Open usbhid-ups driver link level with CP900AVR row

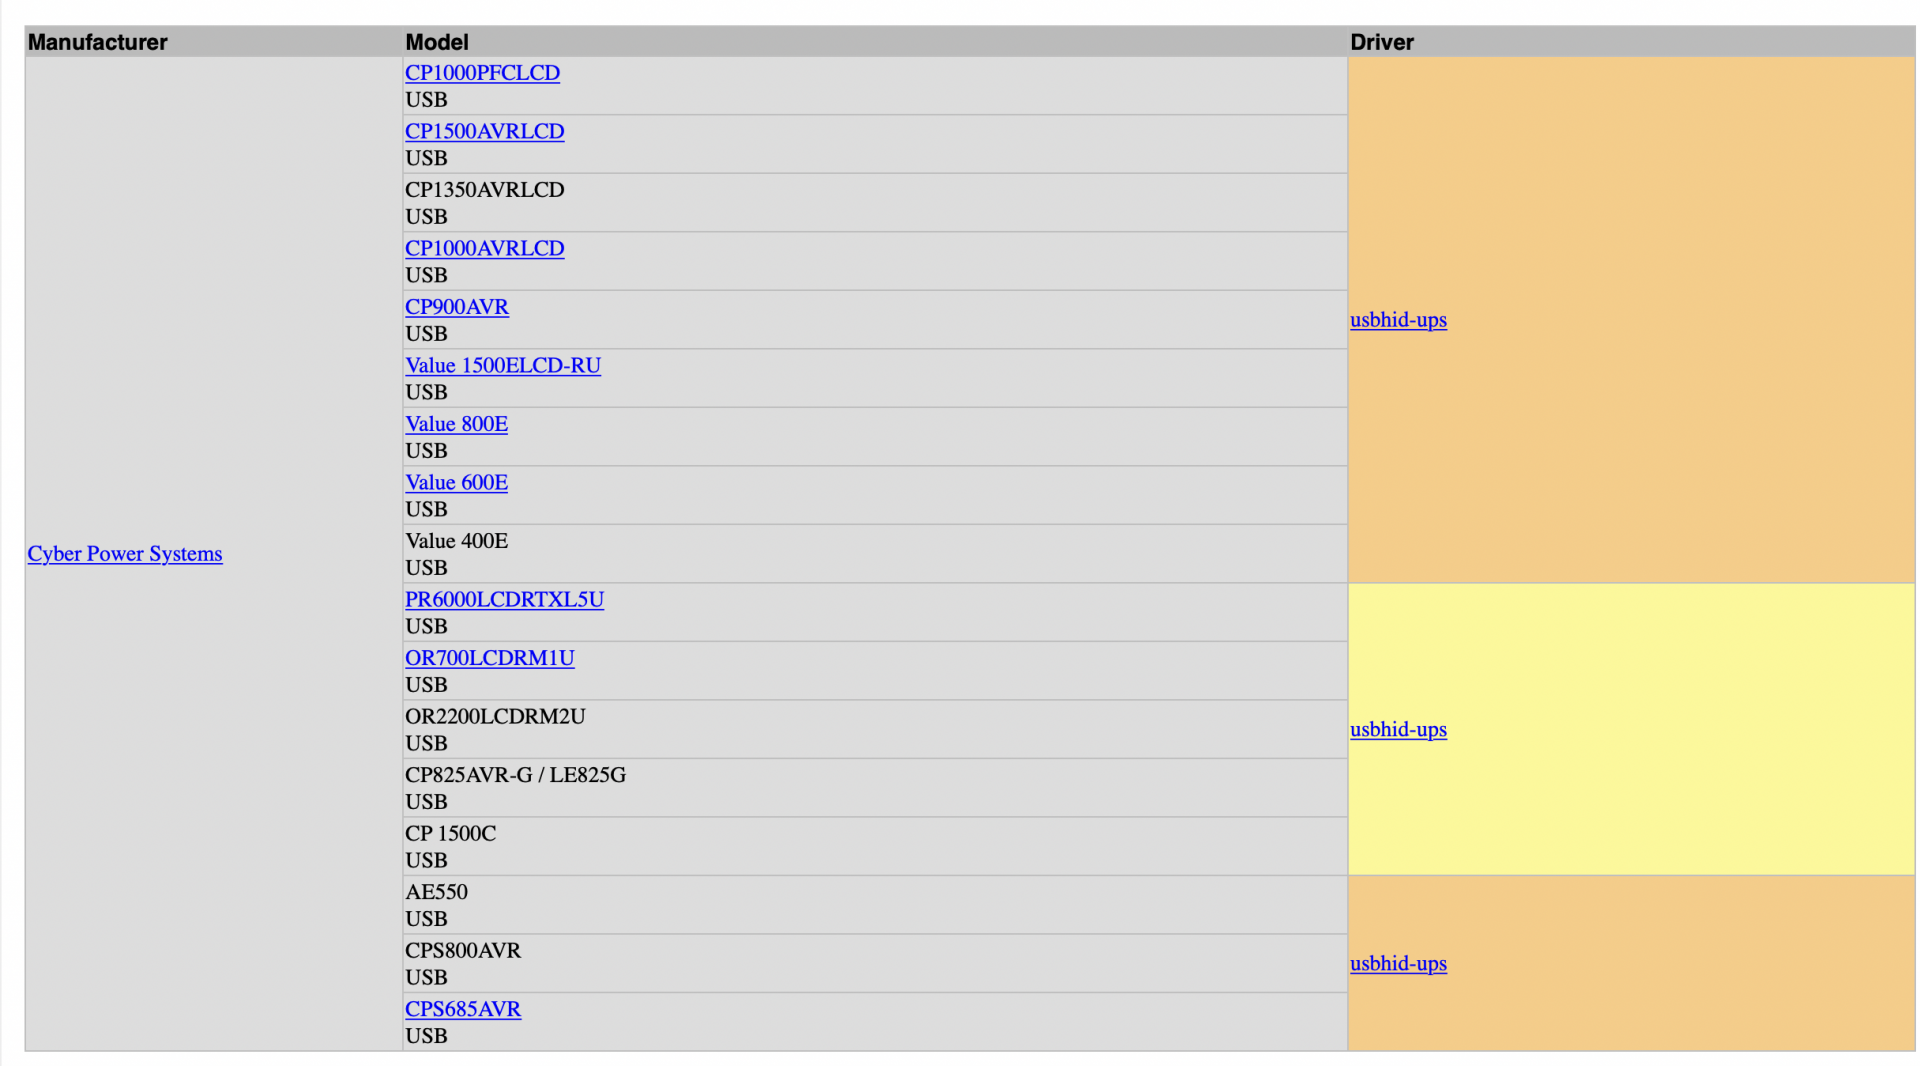point(1398,320)
